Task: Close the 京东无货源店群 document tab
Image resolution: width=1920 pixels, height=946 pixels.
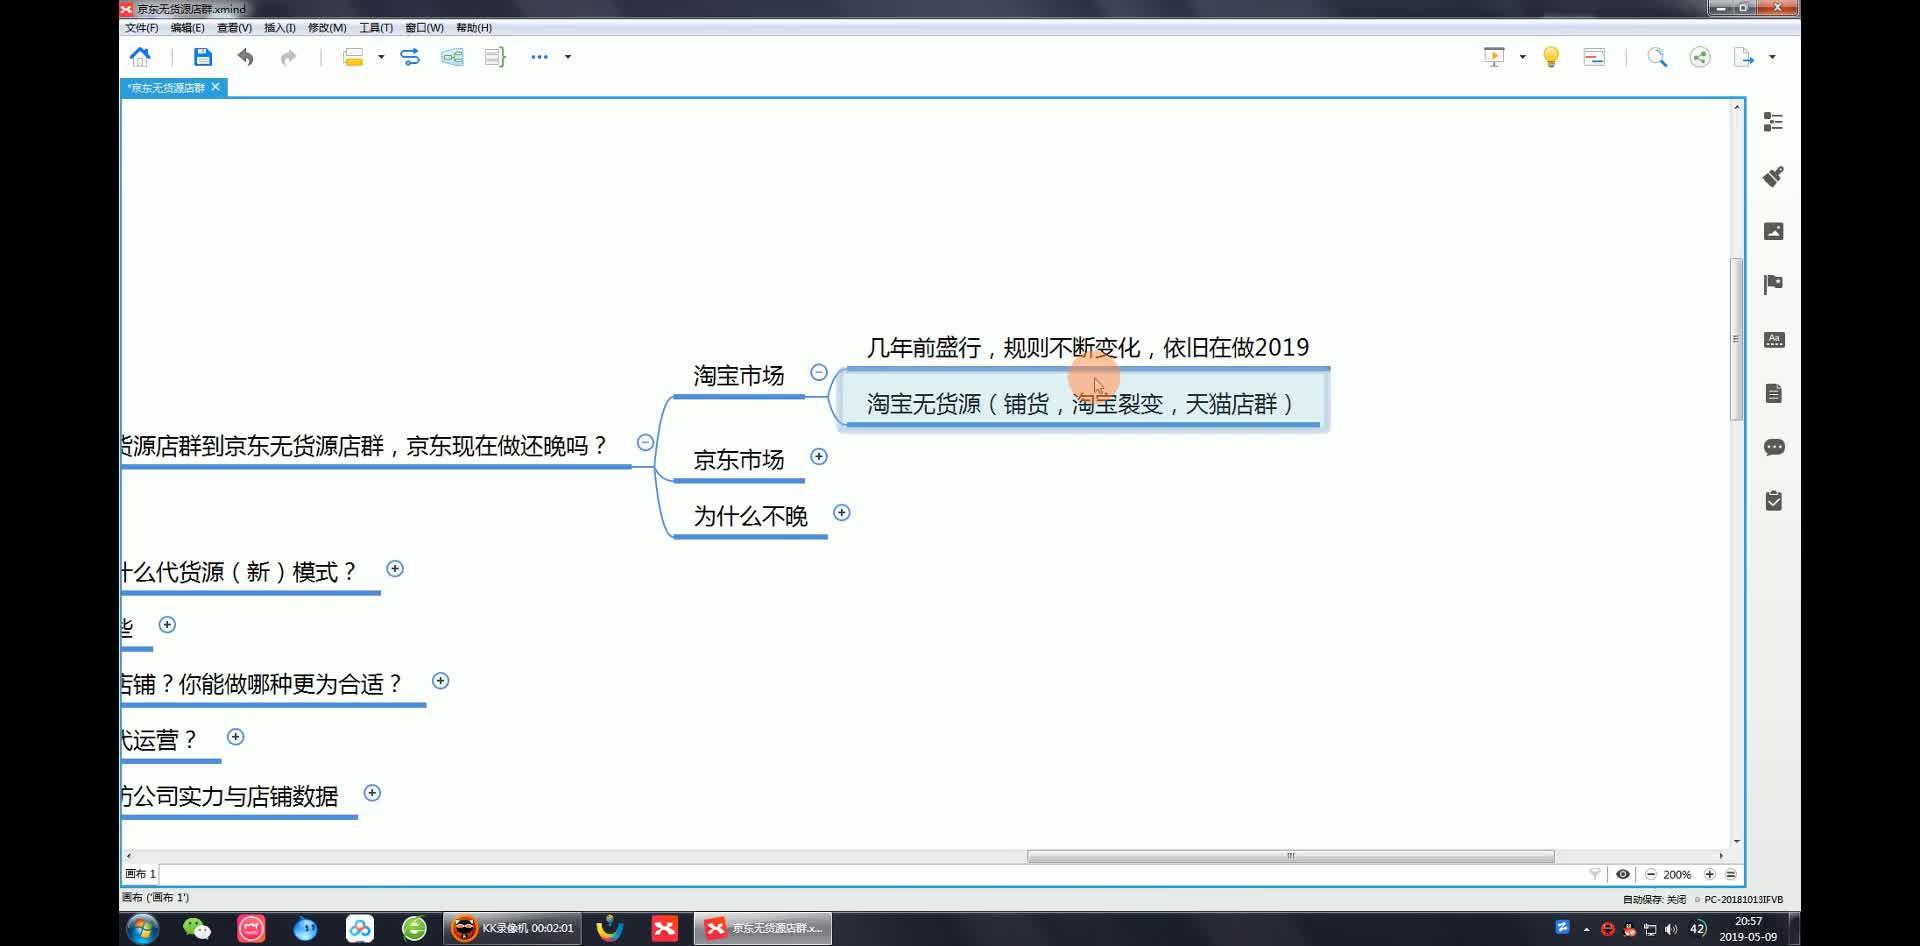Action: coord(215,87)
